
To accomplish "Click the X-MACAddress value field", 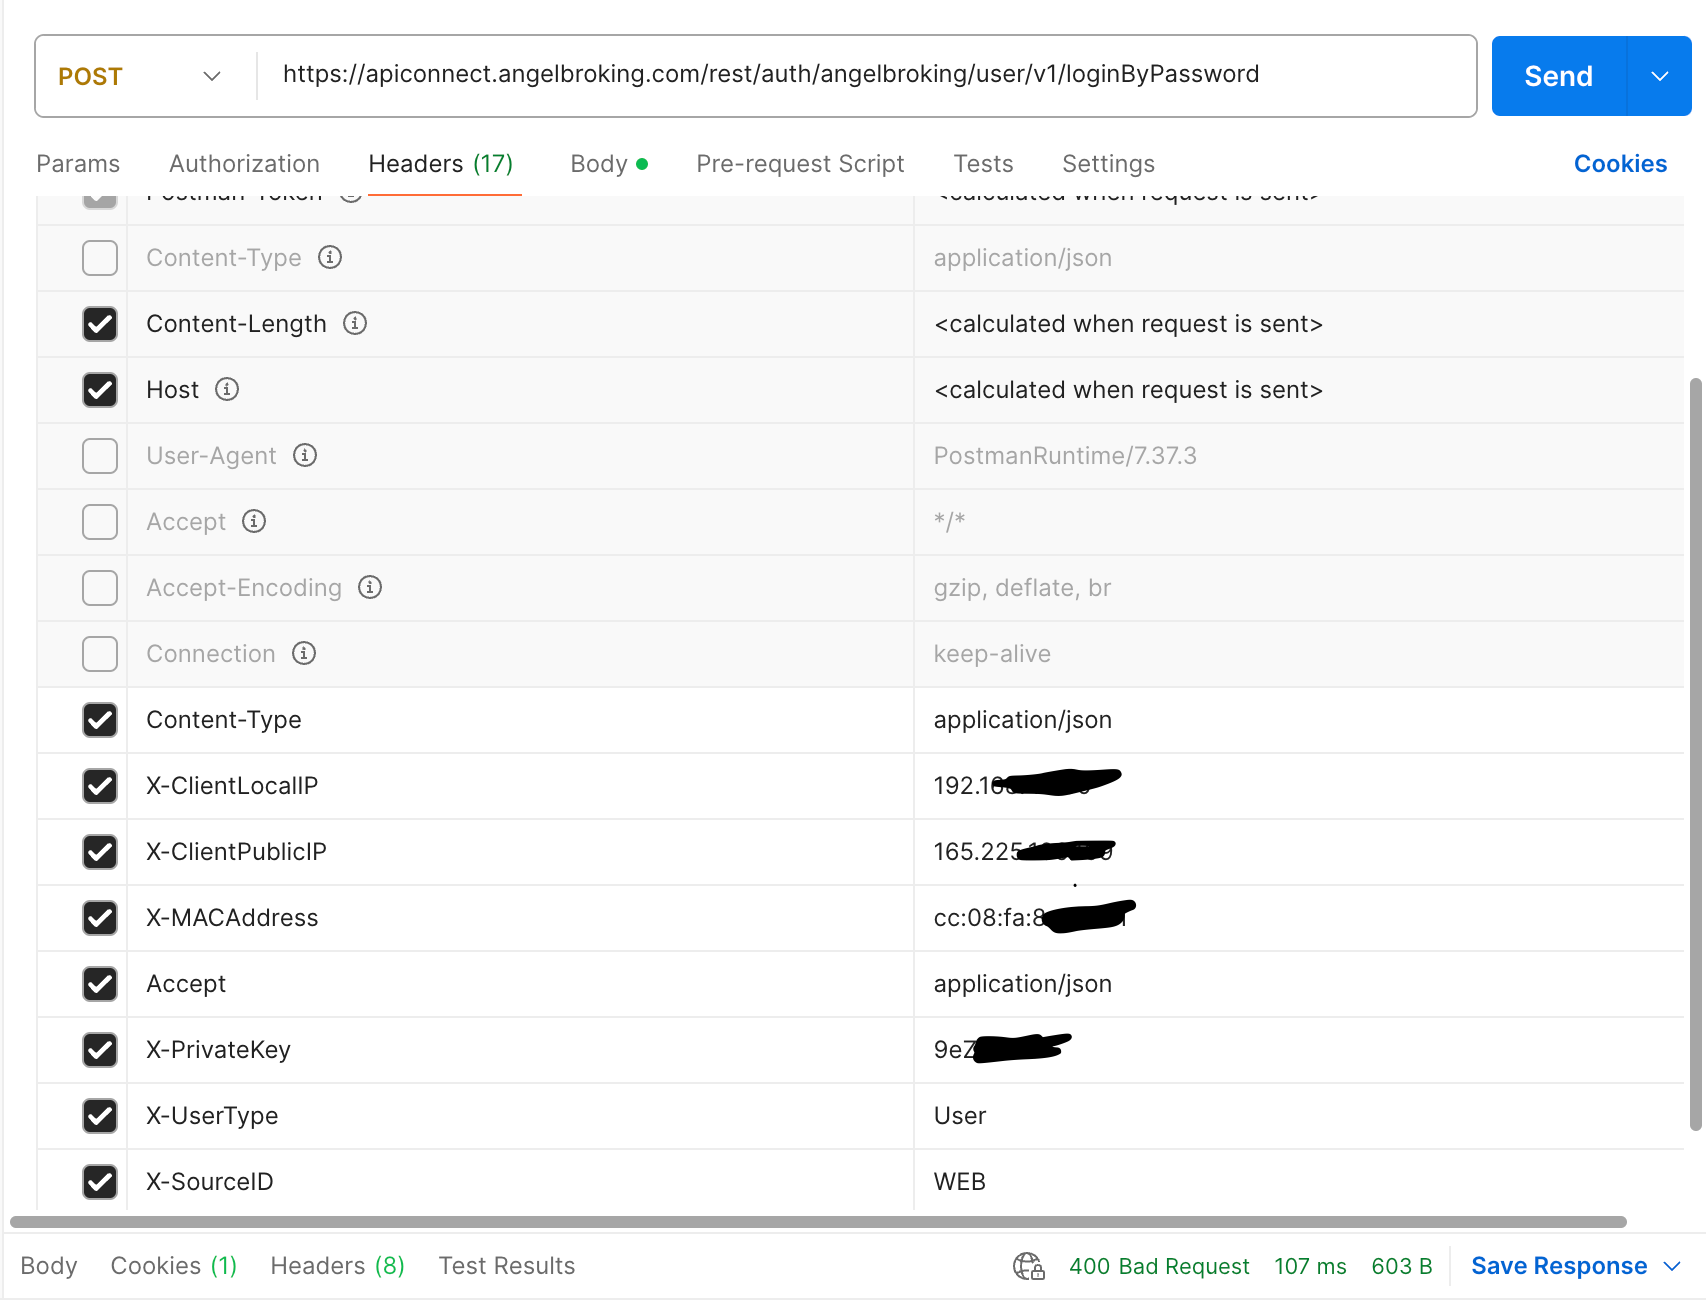I will click(x=1298, y=918).
